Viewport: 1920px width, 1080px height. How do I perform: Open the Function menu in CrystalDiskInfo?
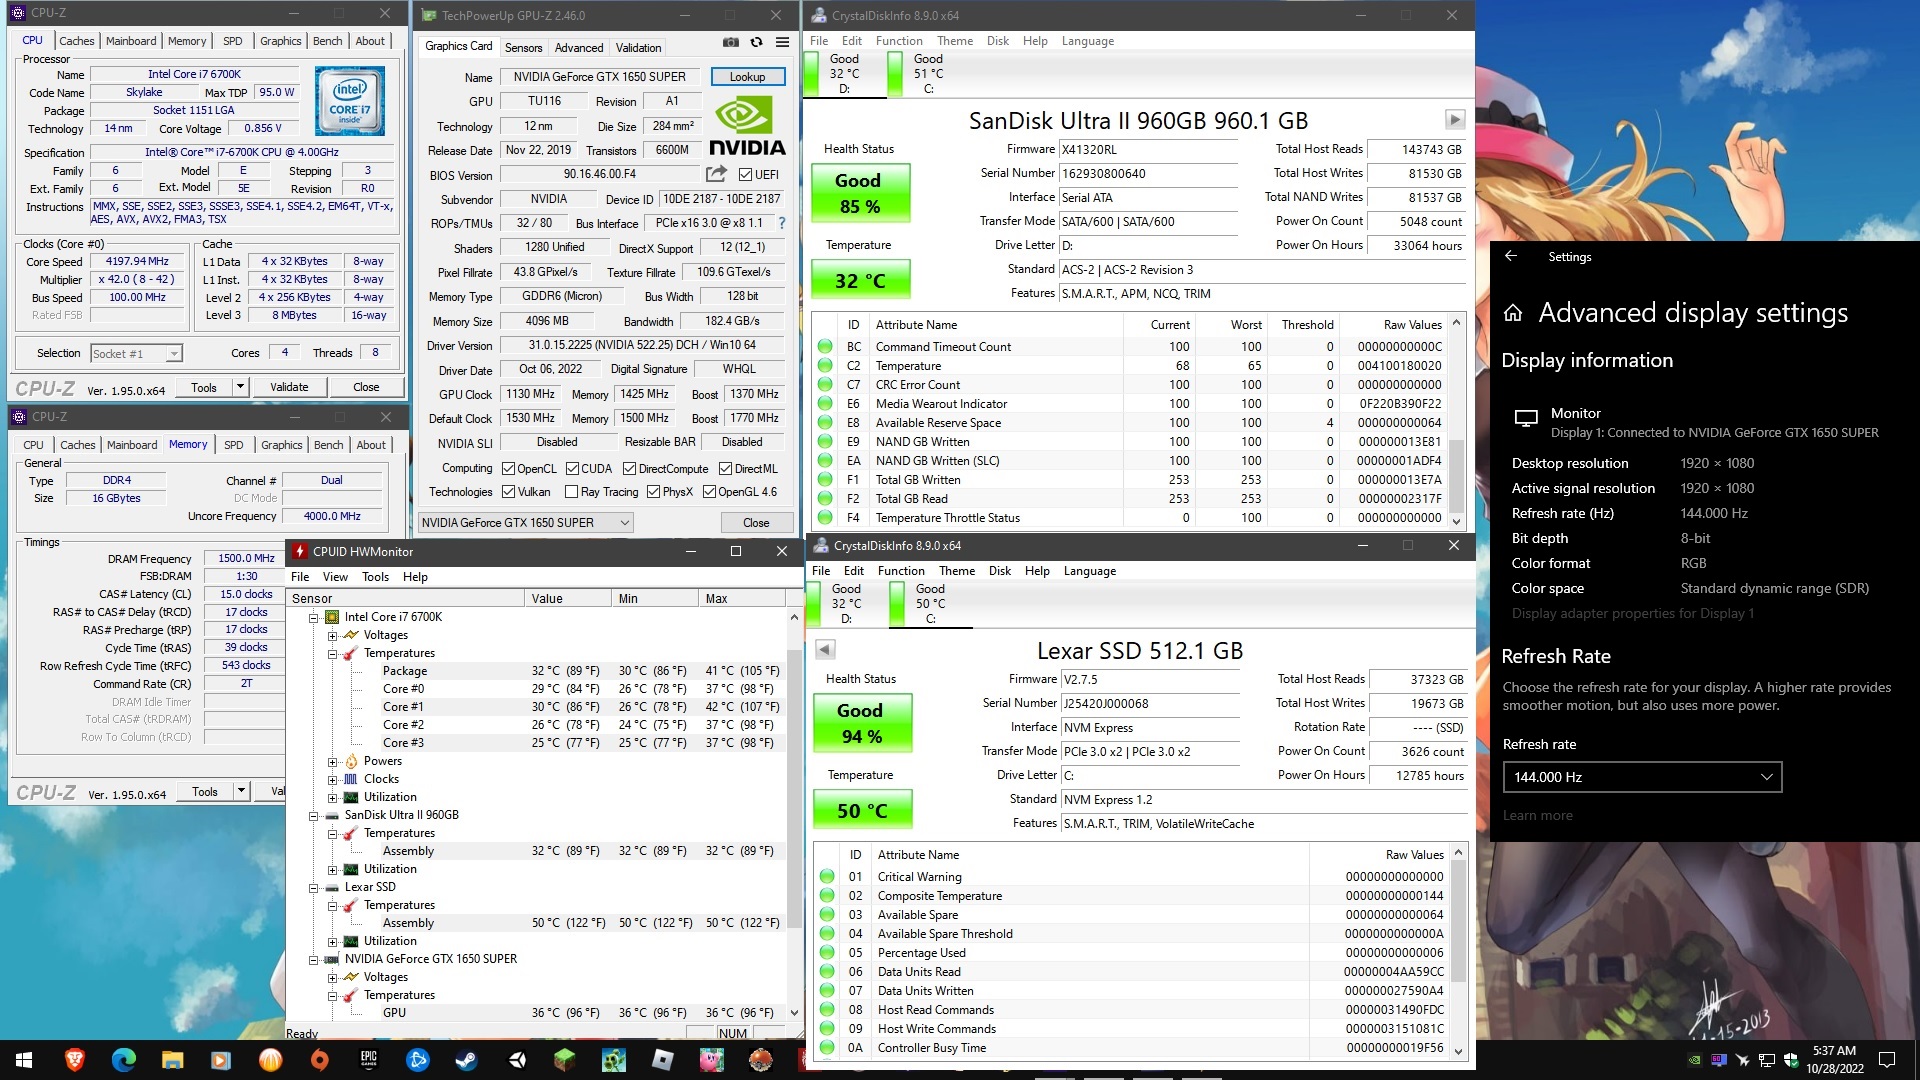(899, 41)
